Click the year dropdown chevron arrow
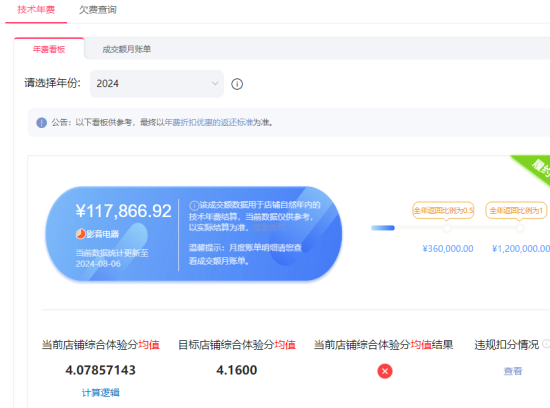Image resolution: width=550 pixels, height=408 pixels. pyautogui.click(x=215, y=83)
